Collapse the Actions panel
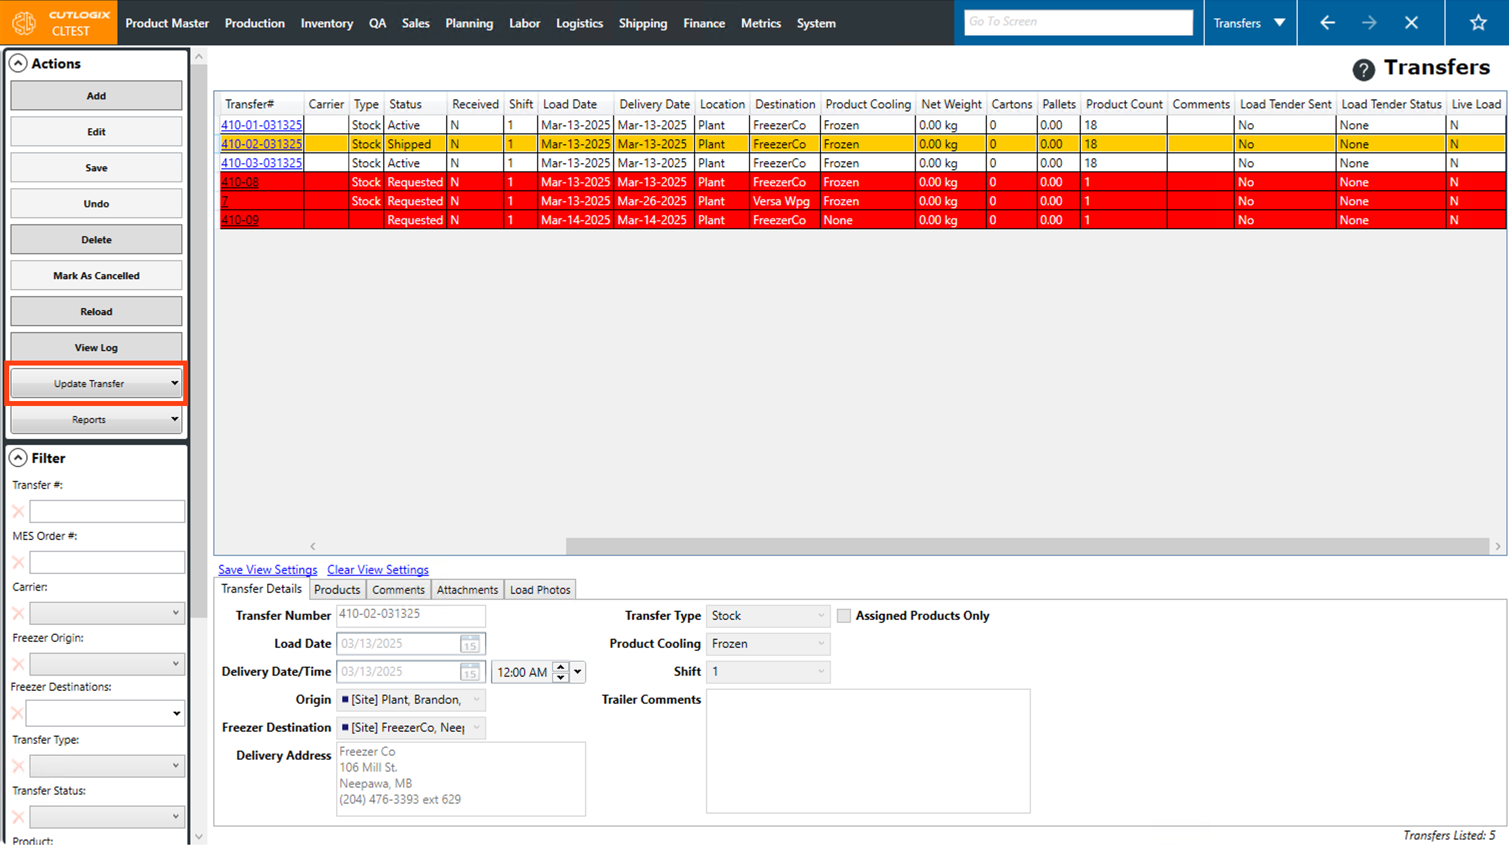The image size is (1509, 845). pos(18,63)
